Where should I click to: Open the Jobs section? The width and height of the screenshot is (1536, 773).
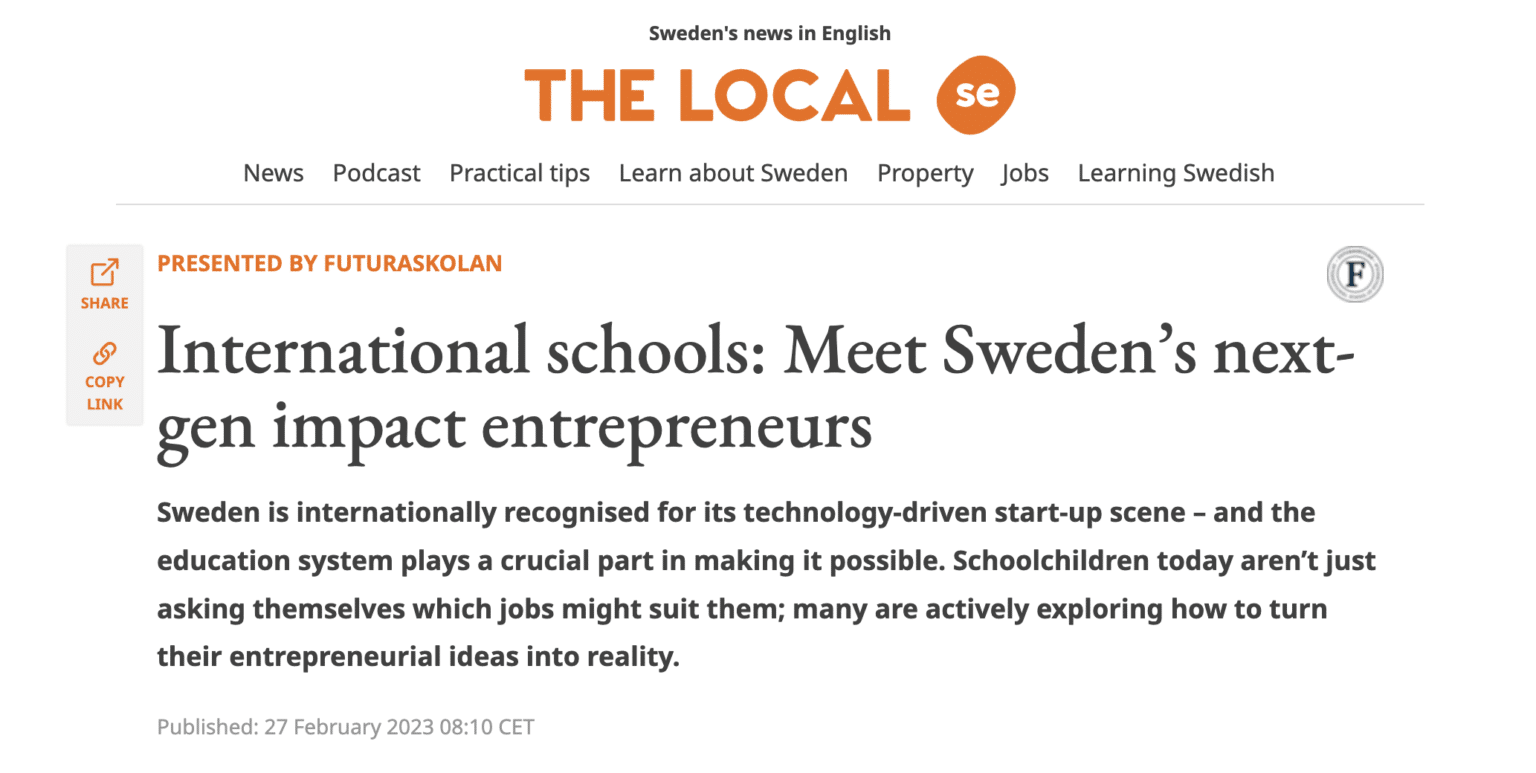[1025, 173]
